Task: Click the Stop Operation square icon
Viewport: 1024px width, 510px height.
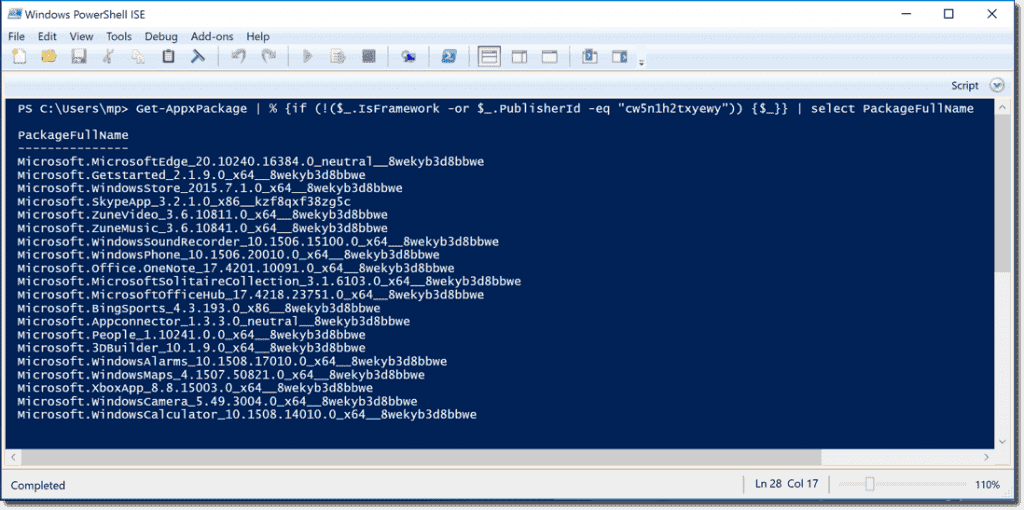Action: pos(368,57)
